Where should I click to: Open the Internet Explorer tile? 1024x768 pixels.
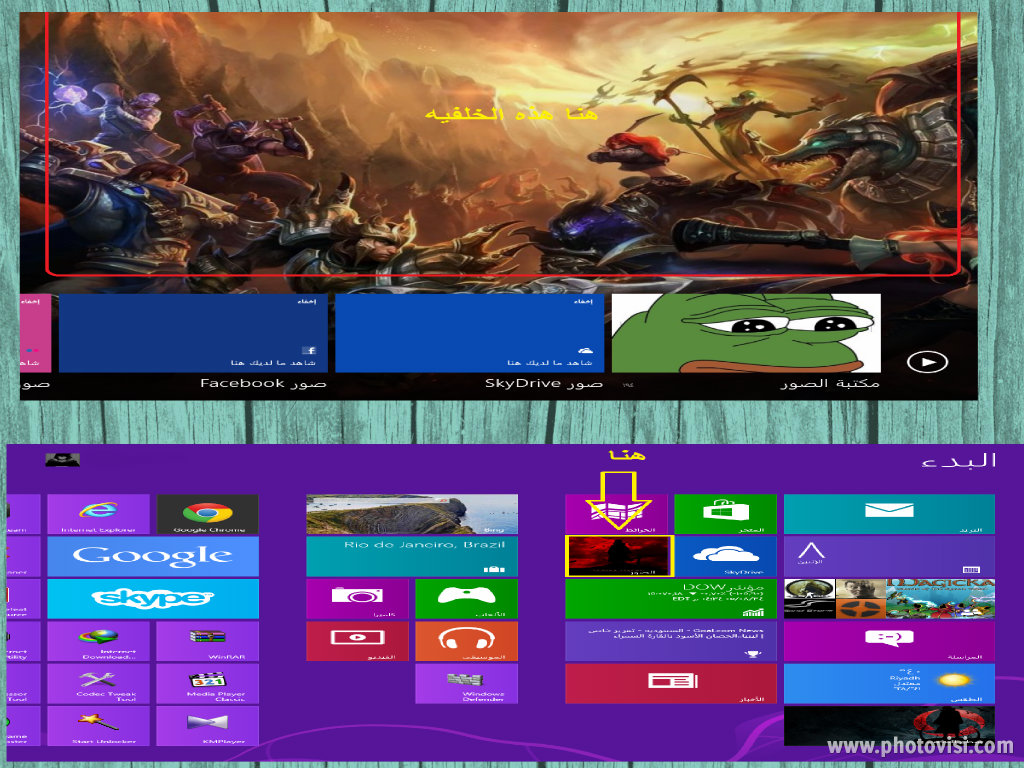[x=99, y=515]
